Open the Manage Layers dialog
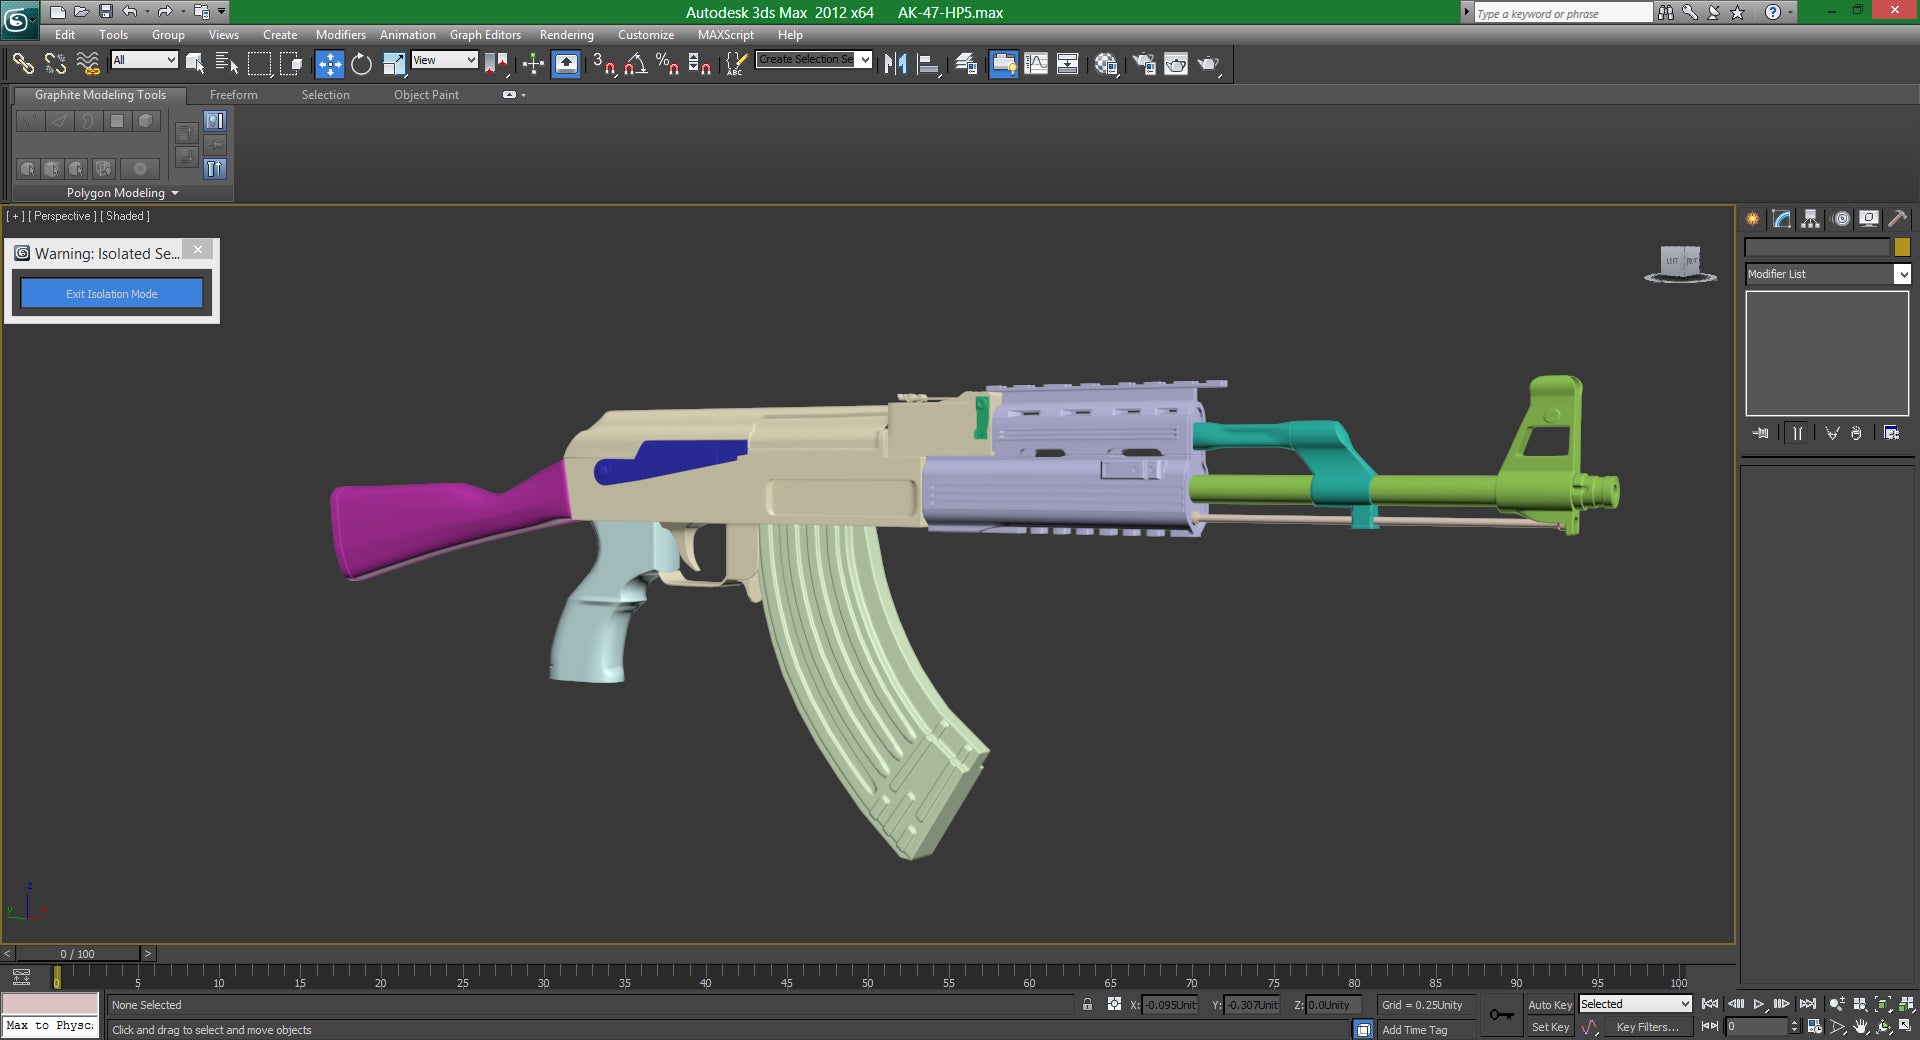Image resolution: width=1920 pixels, height=1040 pixels. click(x=966, y=64)
